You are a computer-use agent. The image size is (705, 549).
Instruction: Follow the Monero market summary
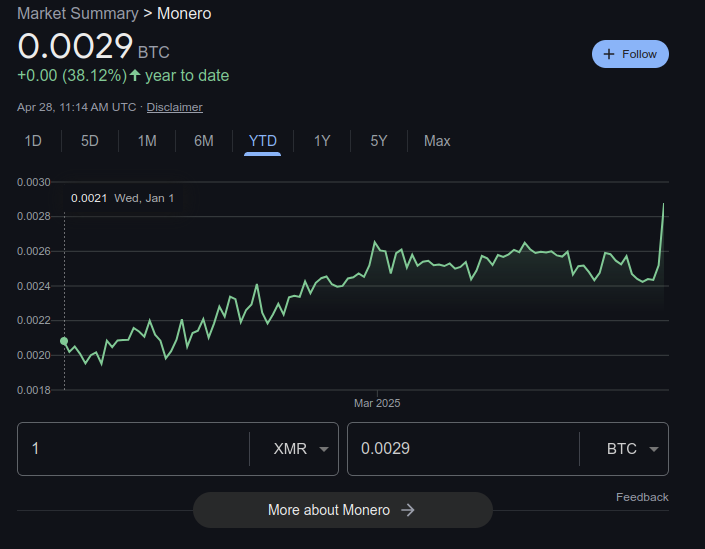coord(630,54)
